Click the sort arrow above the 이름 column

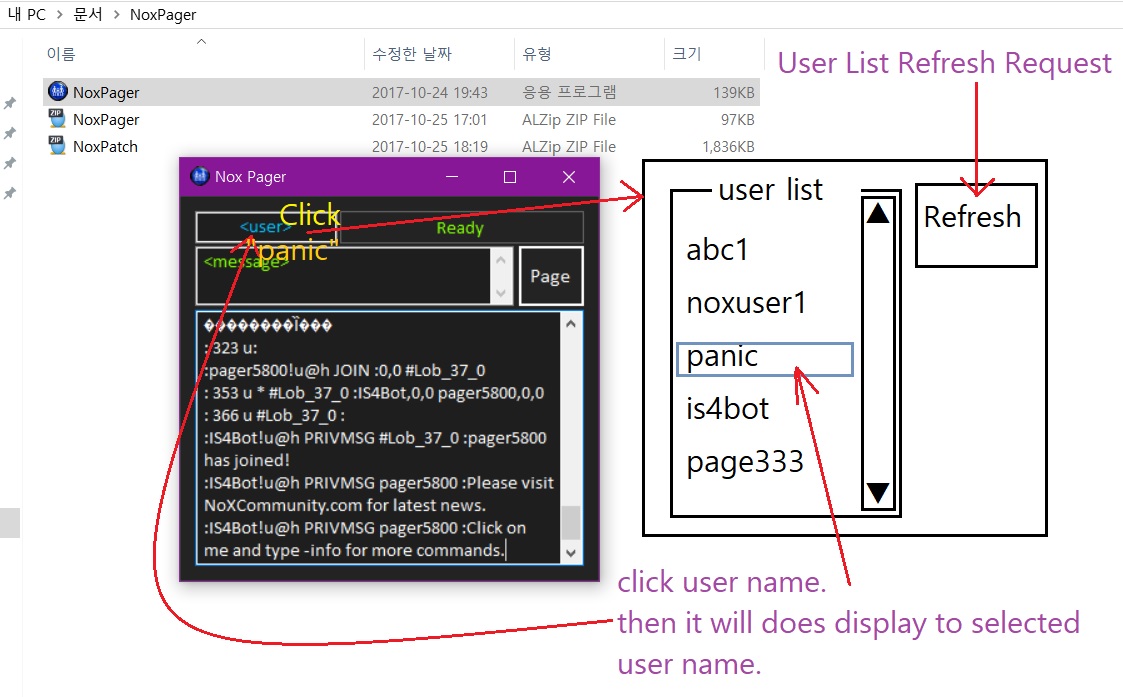pyautogui.click(x=201, y=42)
